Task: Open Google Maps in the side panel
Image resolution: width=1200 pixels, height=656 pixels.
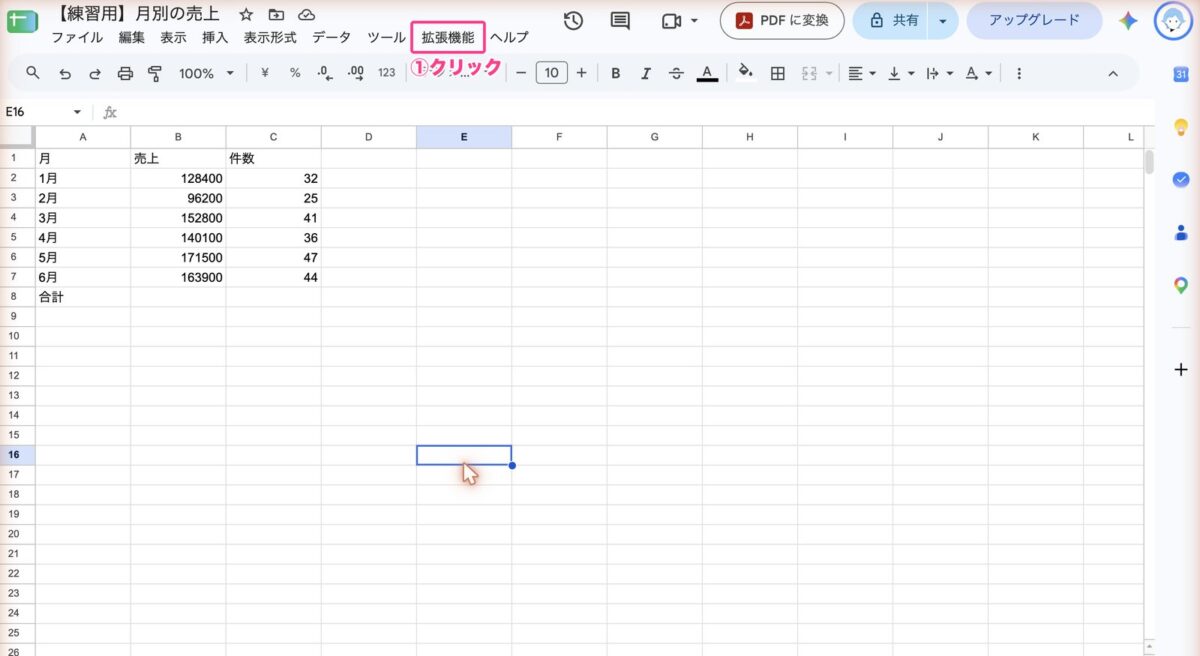Action: click(1181, 285)
